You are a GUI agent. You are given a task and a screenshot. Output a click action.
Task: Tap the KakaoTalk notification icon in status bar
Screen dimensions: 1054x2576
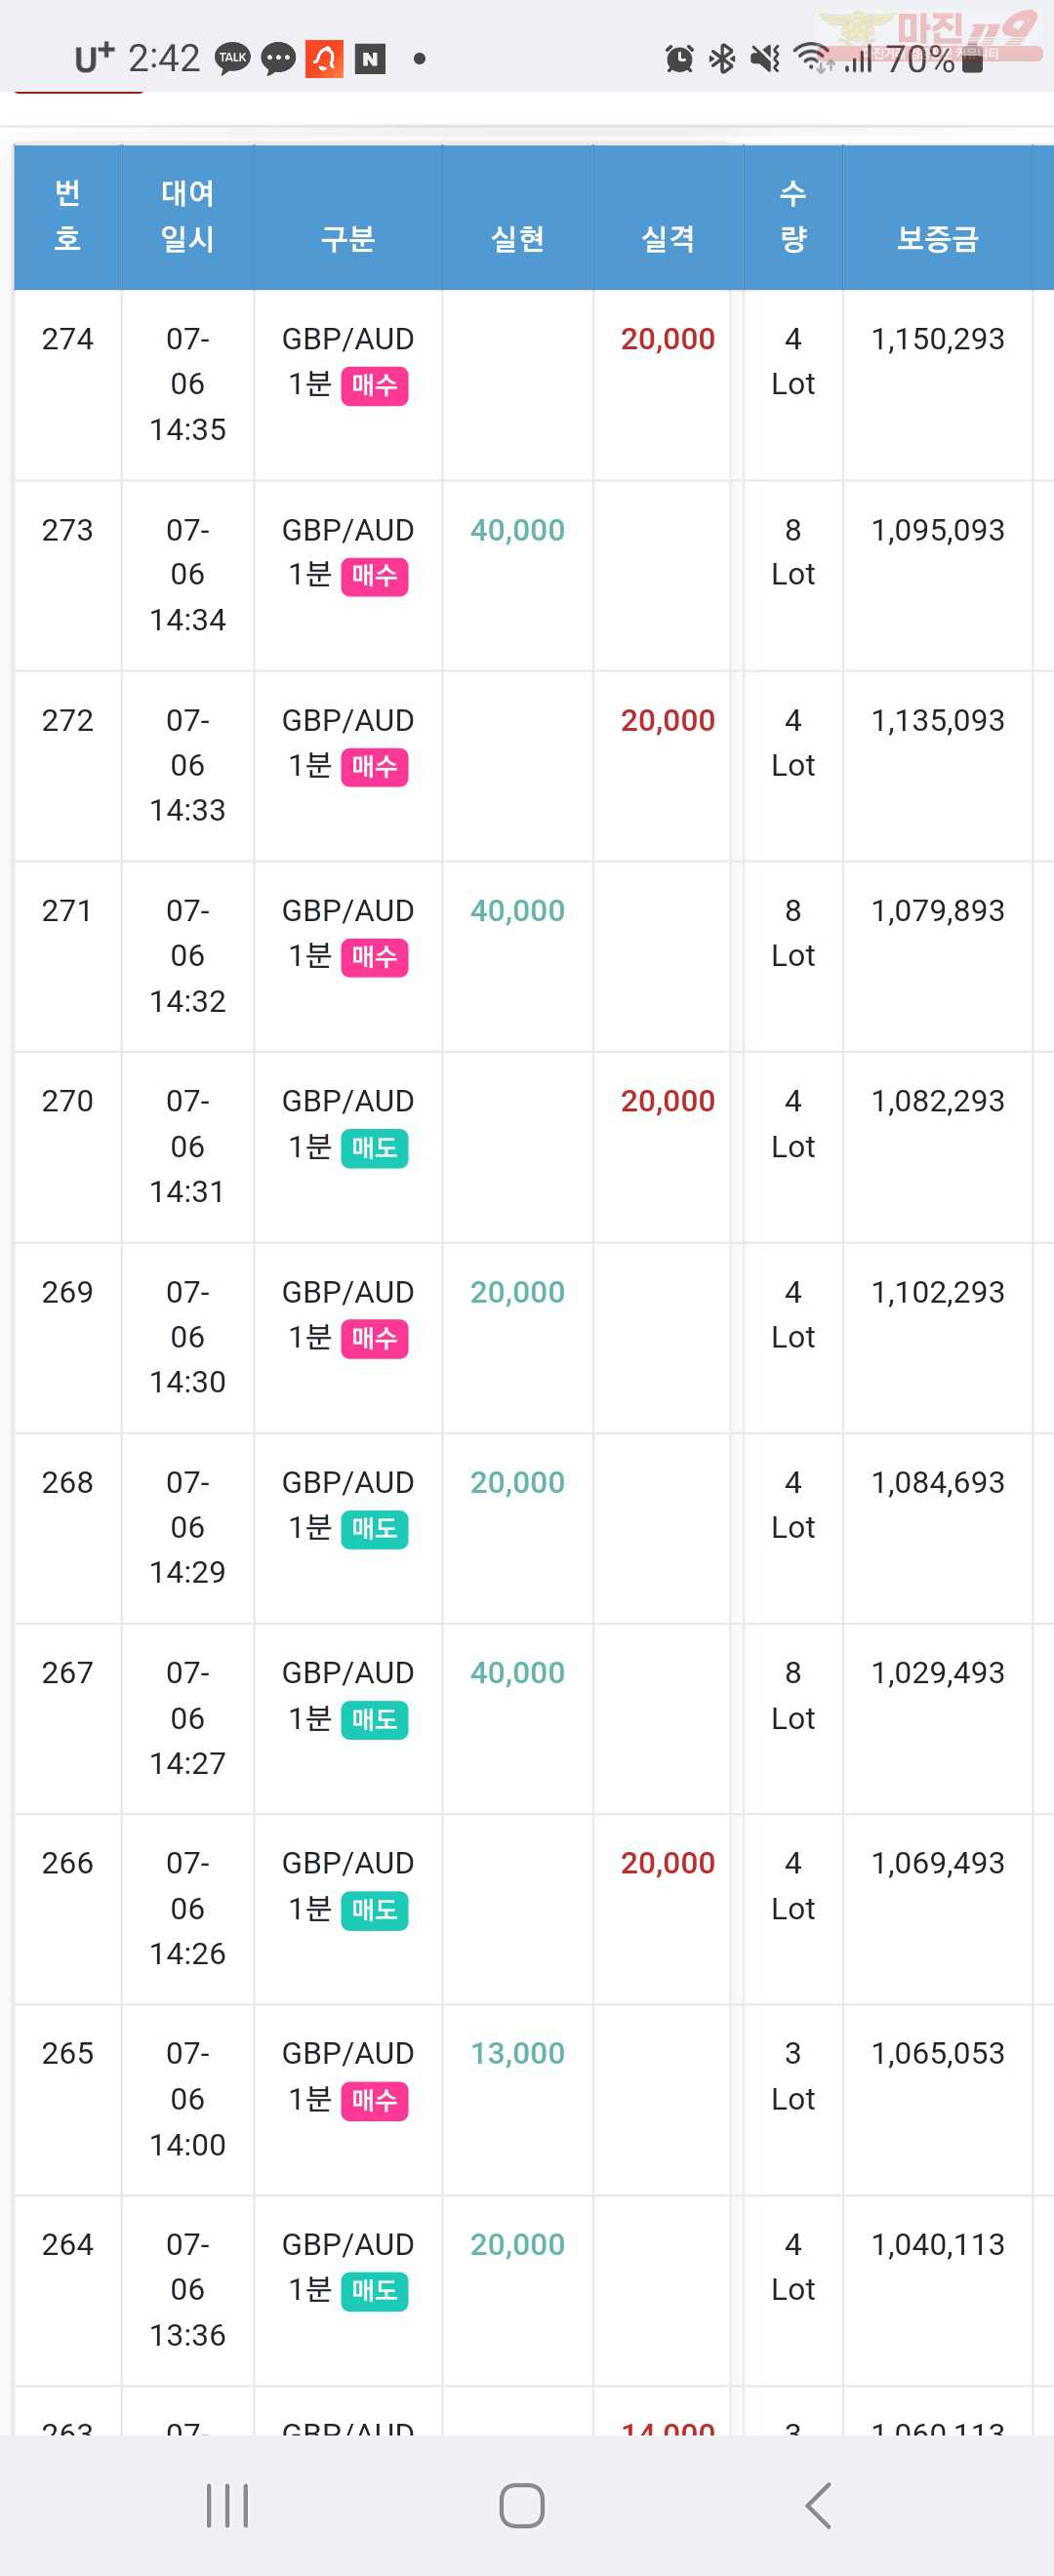tap(233, 59)
